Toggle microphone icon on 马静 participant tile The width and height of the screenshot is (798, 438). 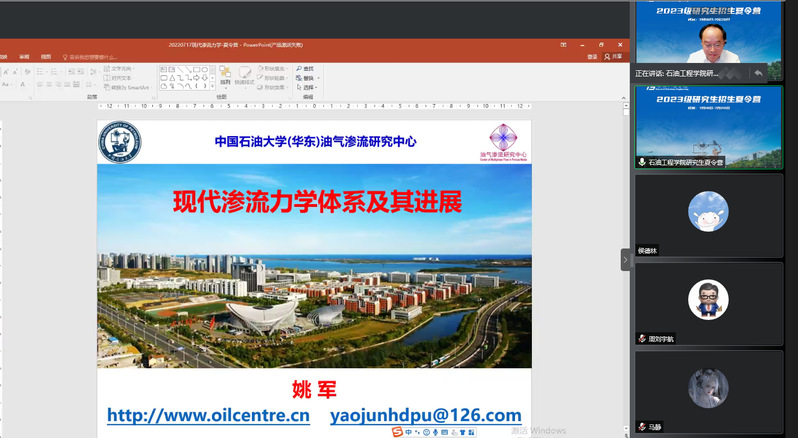coord(642,427)
